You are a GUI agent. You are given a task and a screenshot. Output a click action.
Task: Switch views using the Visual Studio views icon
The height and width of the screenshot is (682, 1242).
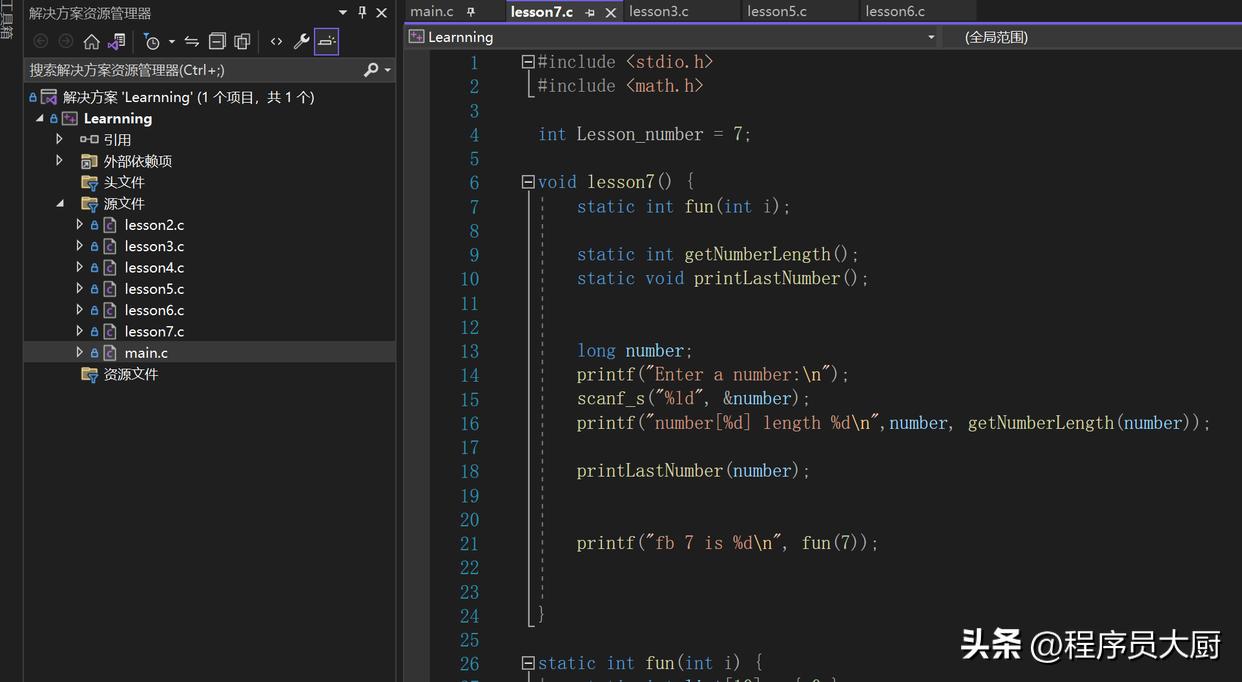pos(117,41)
